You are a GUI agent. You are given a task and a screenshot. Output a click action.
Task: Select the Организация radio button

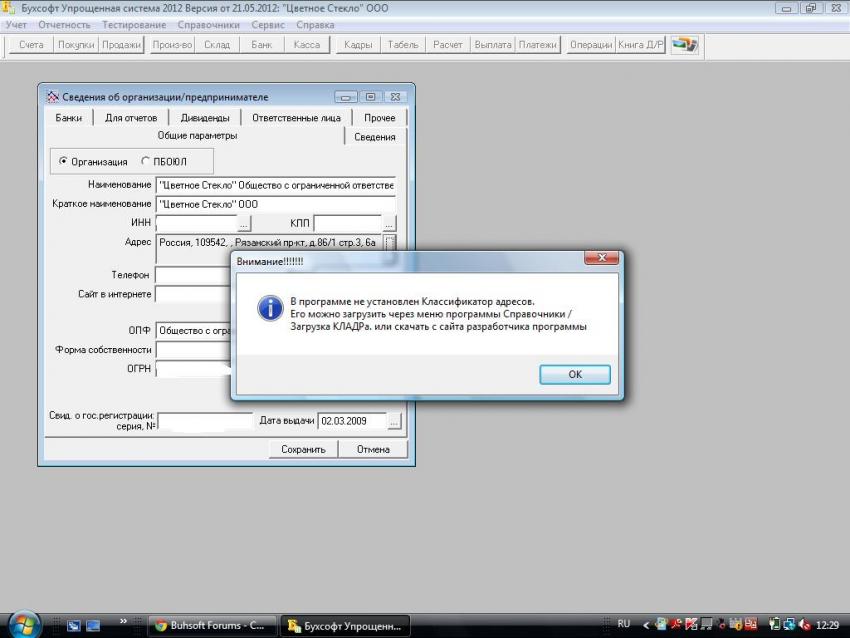[x=64, y=161]
